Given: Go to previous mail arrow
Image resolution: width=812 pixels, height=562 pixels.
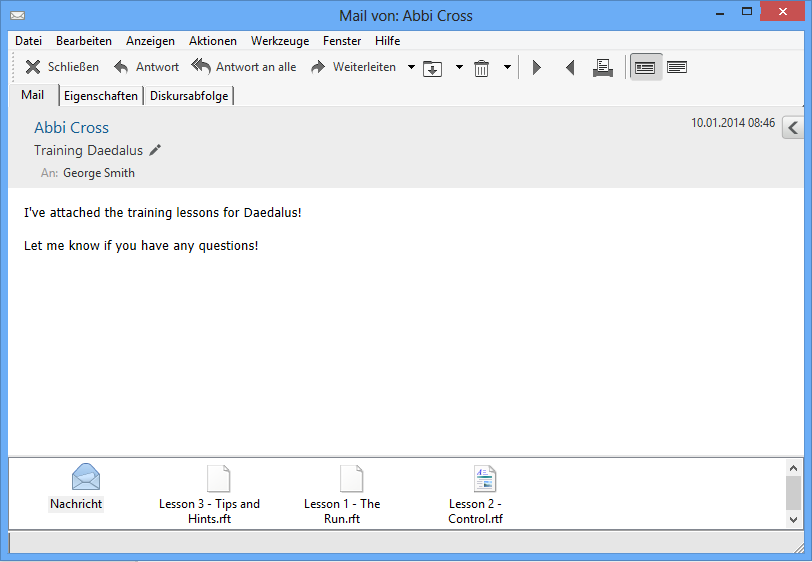Looking at the screenshot, I should 570,67.
